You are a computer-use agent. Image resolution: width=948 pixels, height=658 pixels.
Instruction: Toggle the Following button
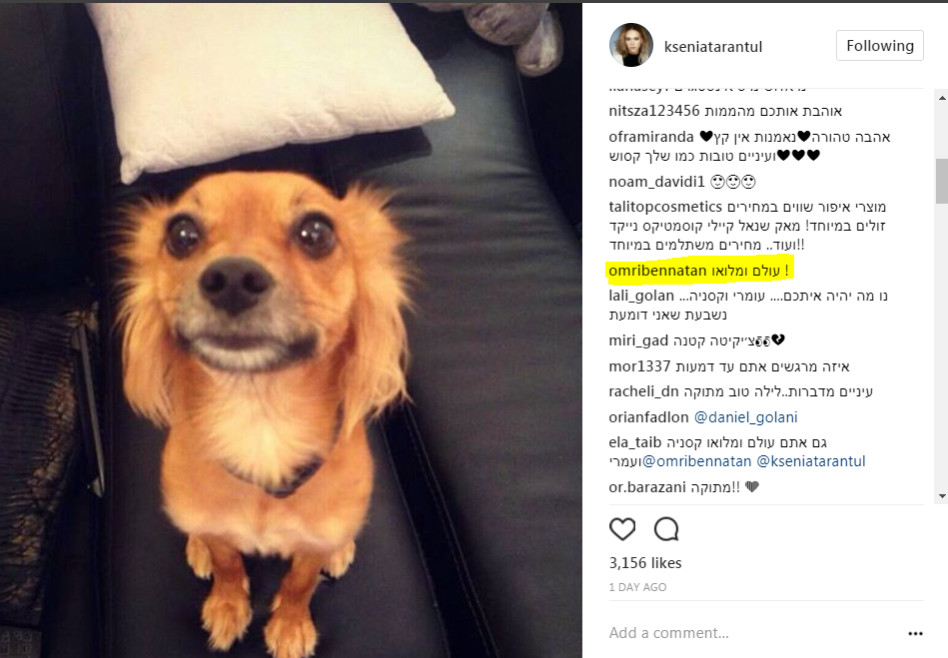[880, 46]
